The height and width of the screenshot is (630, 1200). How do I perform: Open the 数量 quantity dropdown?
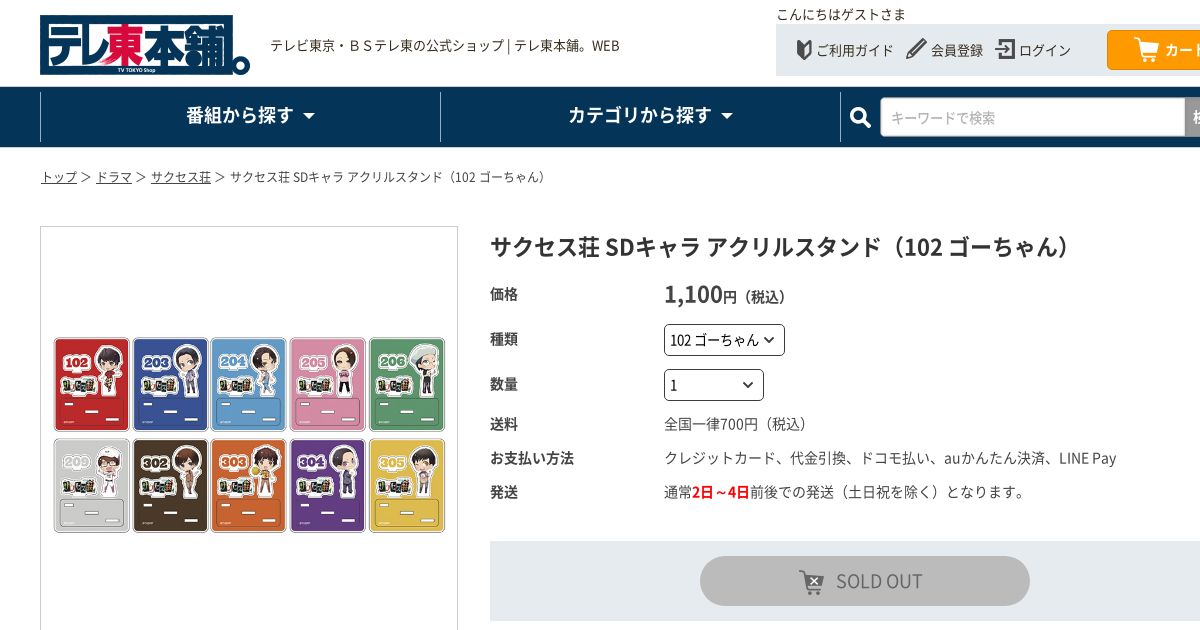pos(713,385)
